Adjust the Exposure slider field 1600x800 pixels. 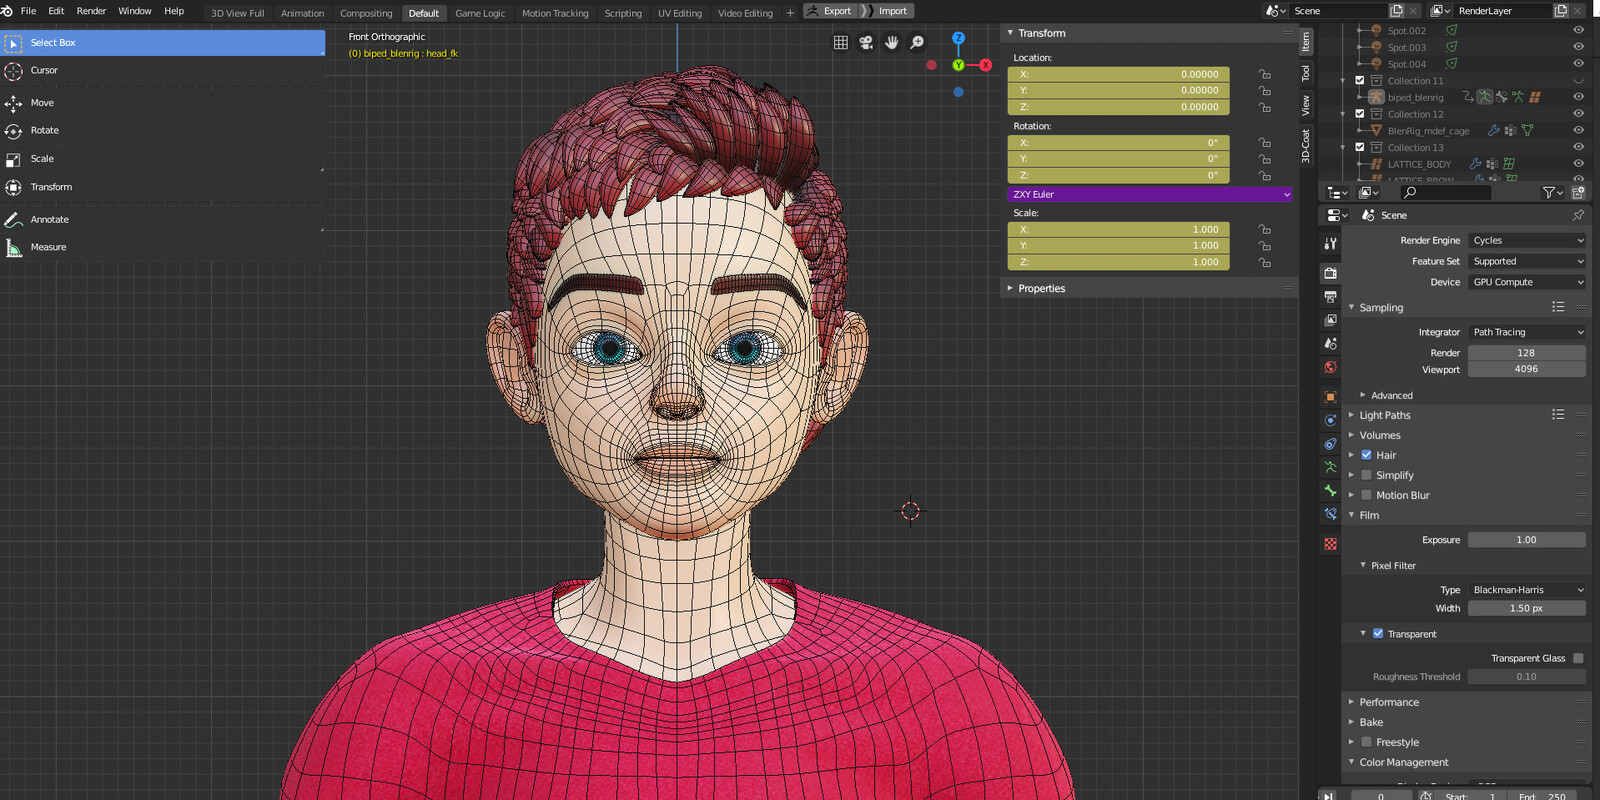pyautogui.click(x=1526, y=540)
